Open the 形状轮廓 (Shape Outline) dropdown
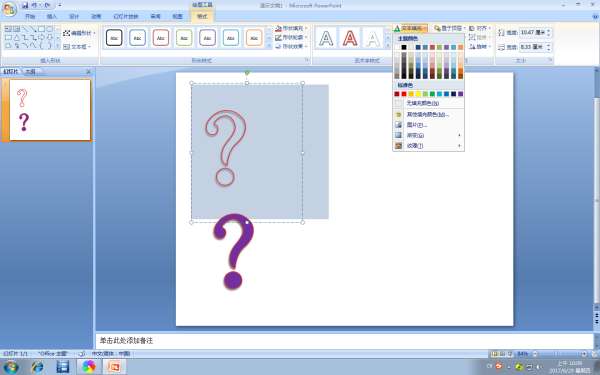Viewport: 600px width, 375px height. pos(291,38)
